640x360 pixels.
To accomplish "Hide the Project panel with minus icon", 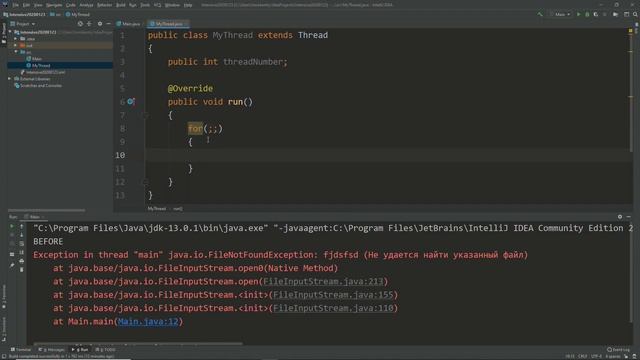I will (x=108, y=24).
